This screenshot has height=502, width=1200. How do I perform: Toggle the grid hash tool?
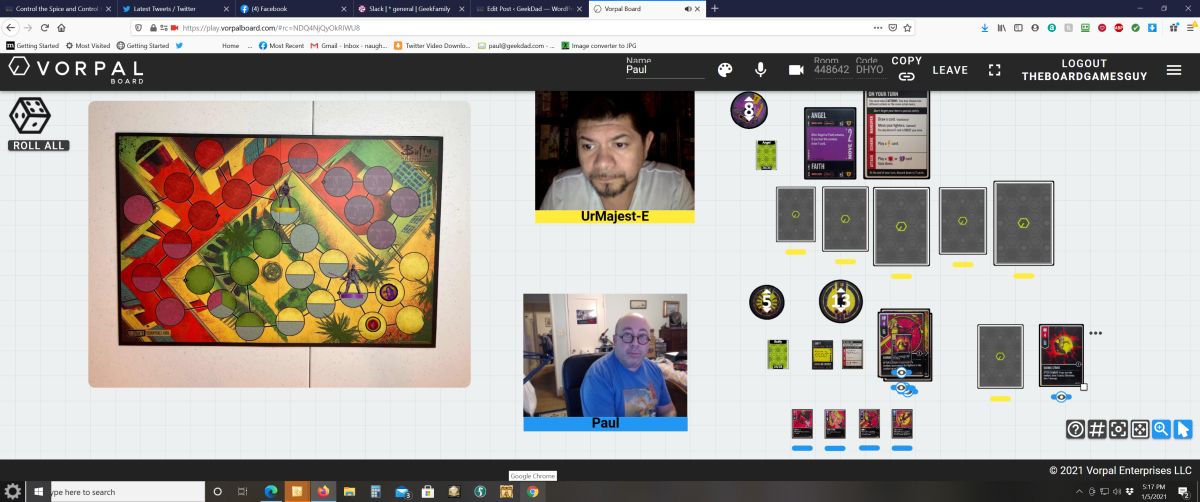pos(1097,429)
